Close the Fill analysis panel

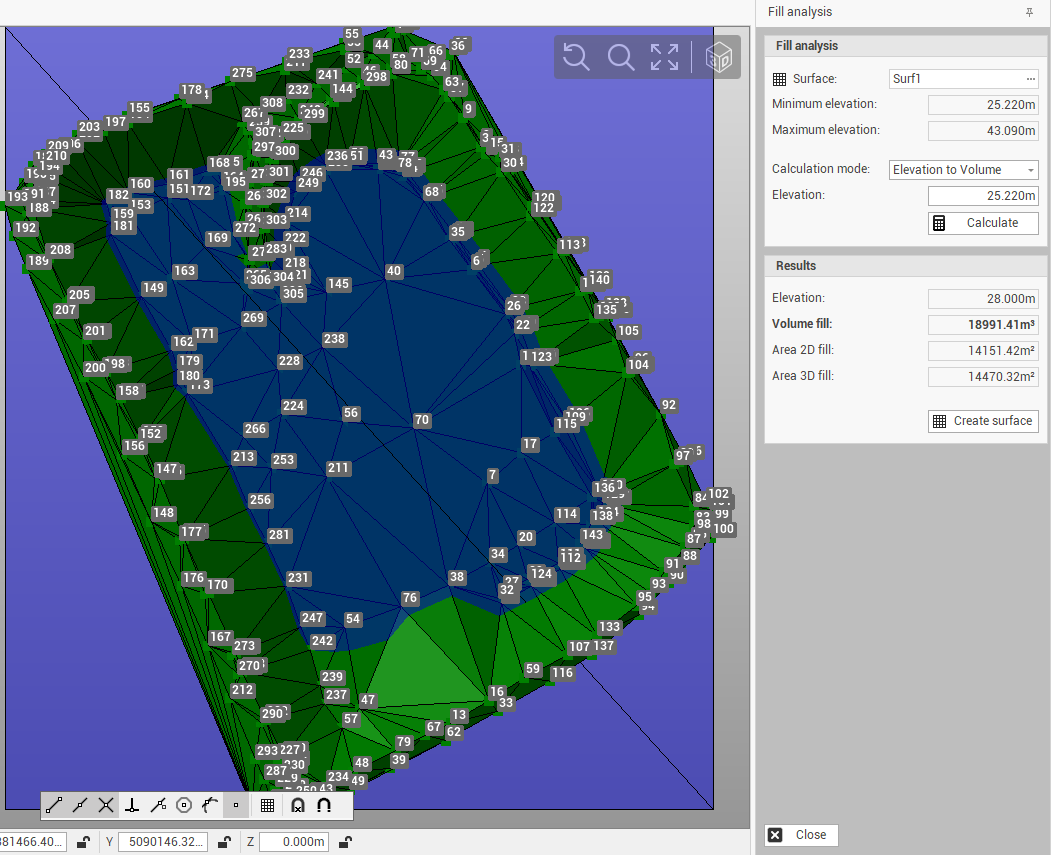(801, 835)
